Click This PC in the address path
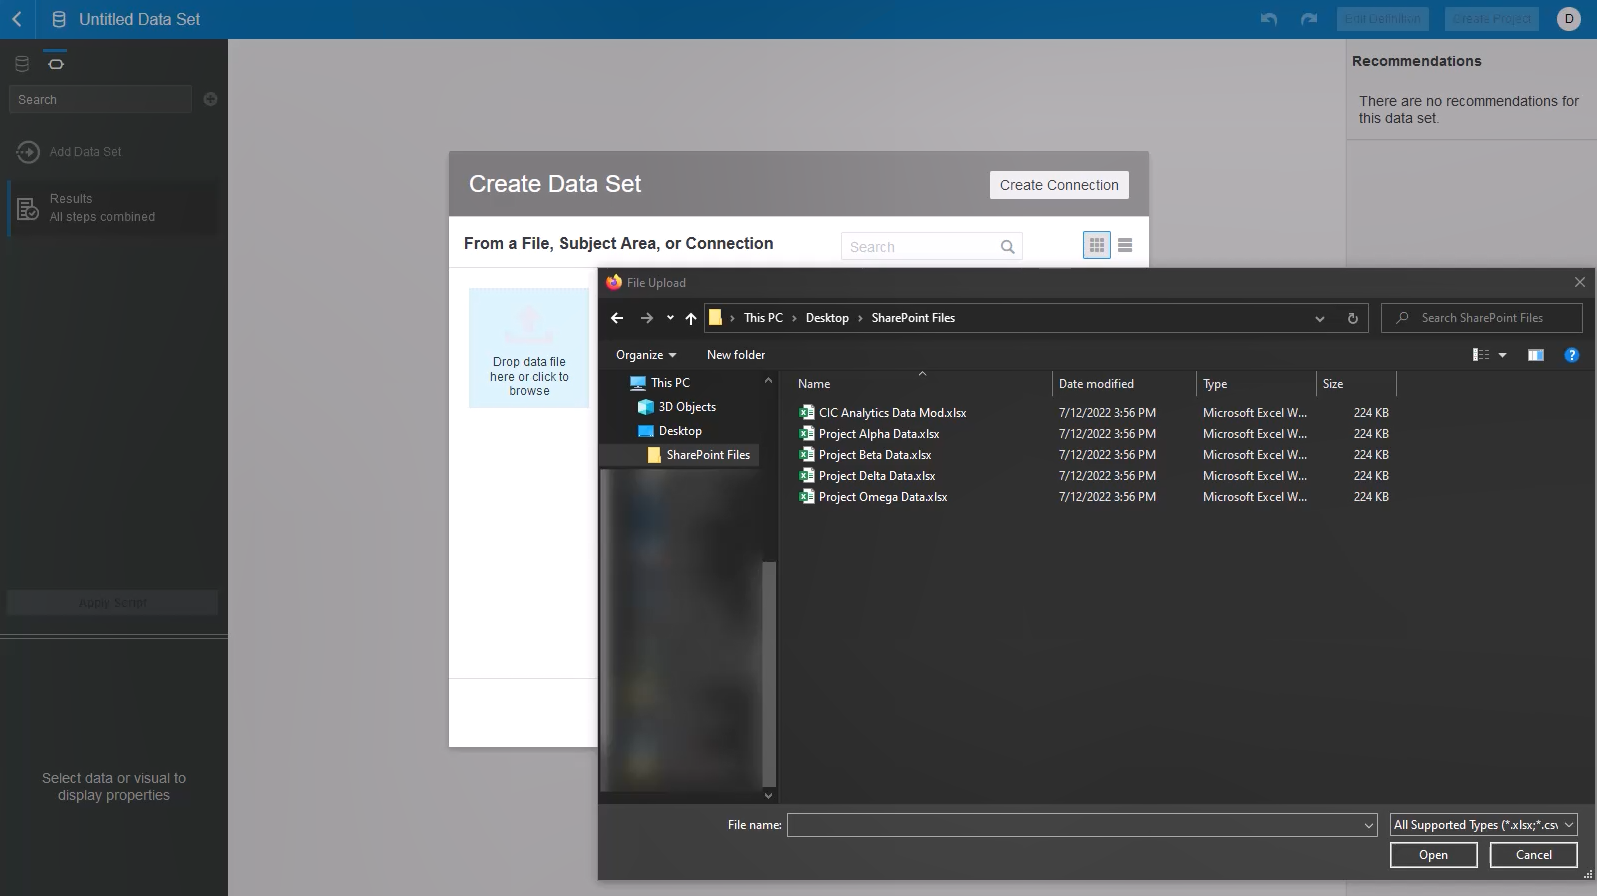The width and height of the screenshot is (1597, 896). [763, 318]
